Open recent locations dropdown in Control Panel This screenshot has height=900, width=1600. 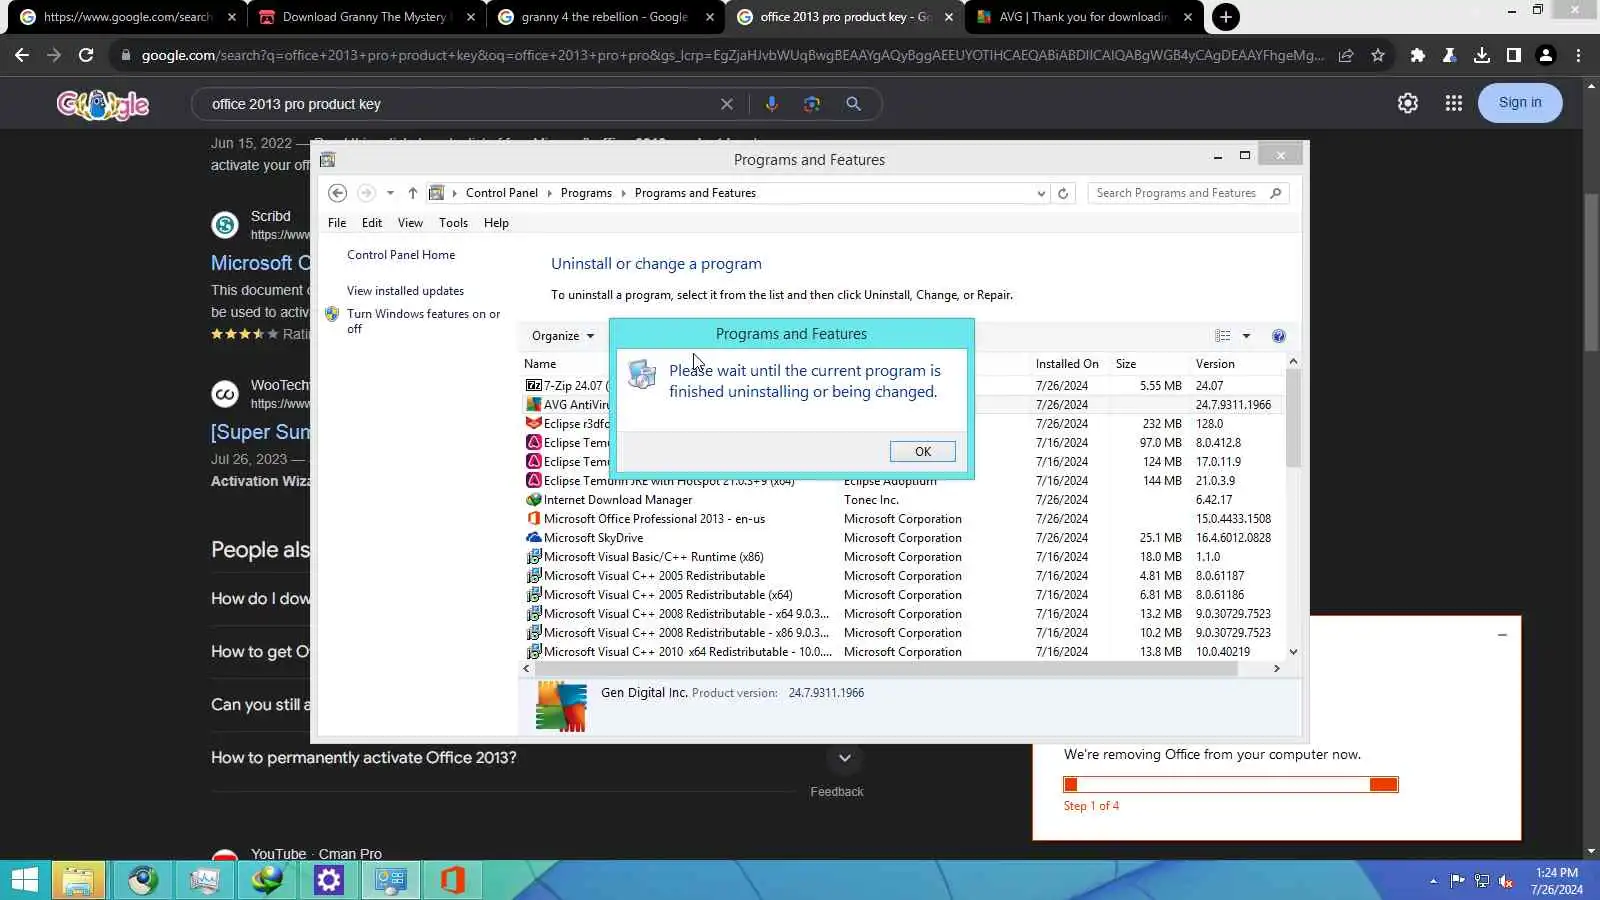pos(390,193)
